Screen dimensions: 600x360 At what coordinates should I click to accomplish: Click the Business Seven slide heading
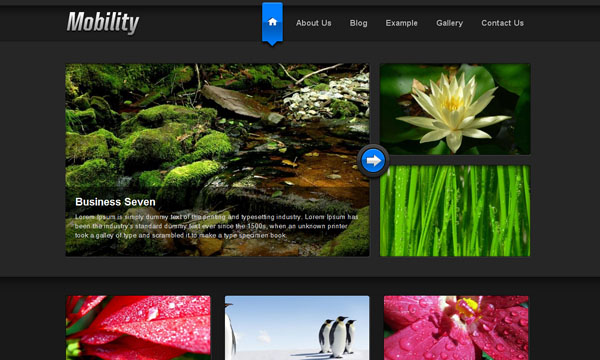click(115, 202)
